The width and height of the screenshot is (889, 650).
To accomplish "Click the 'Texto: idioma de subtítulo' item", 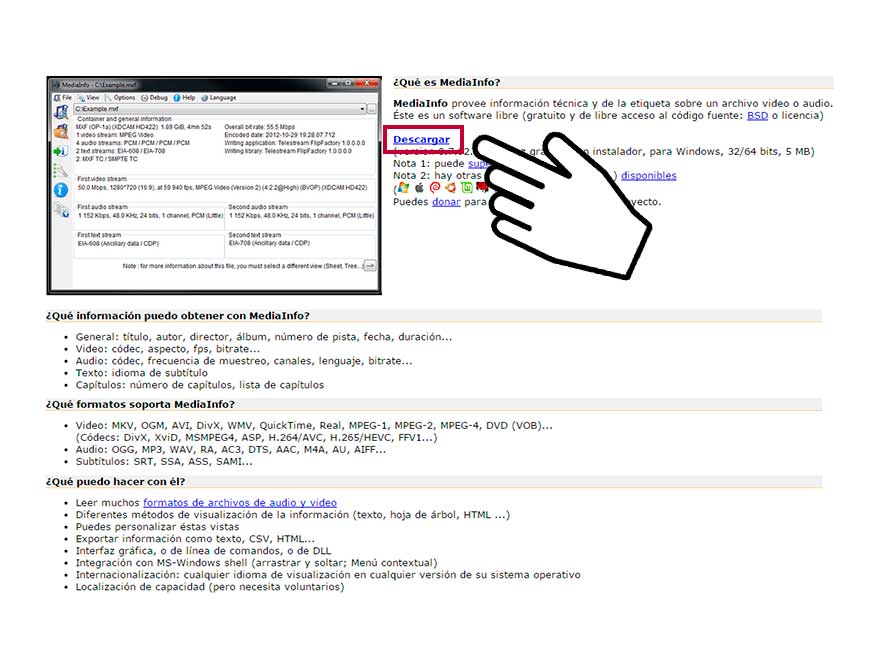I will 142,373.
